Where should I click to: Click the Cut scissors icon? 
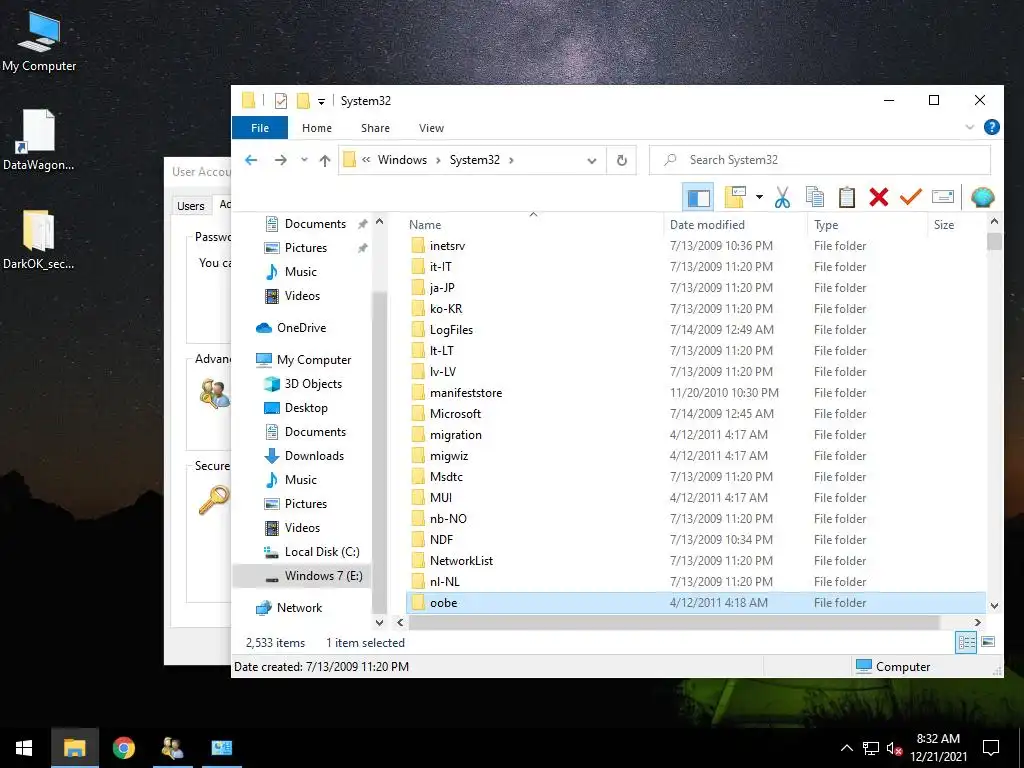pyautogui.click(x=782, y=197)
